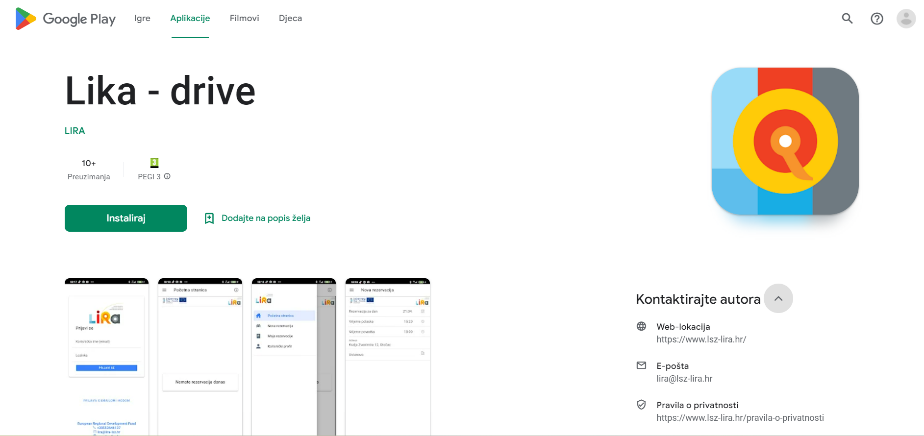Click Dodajte na popis želja

click(266, 219)
